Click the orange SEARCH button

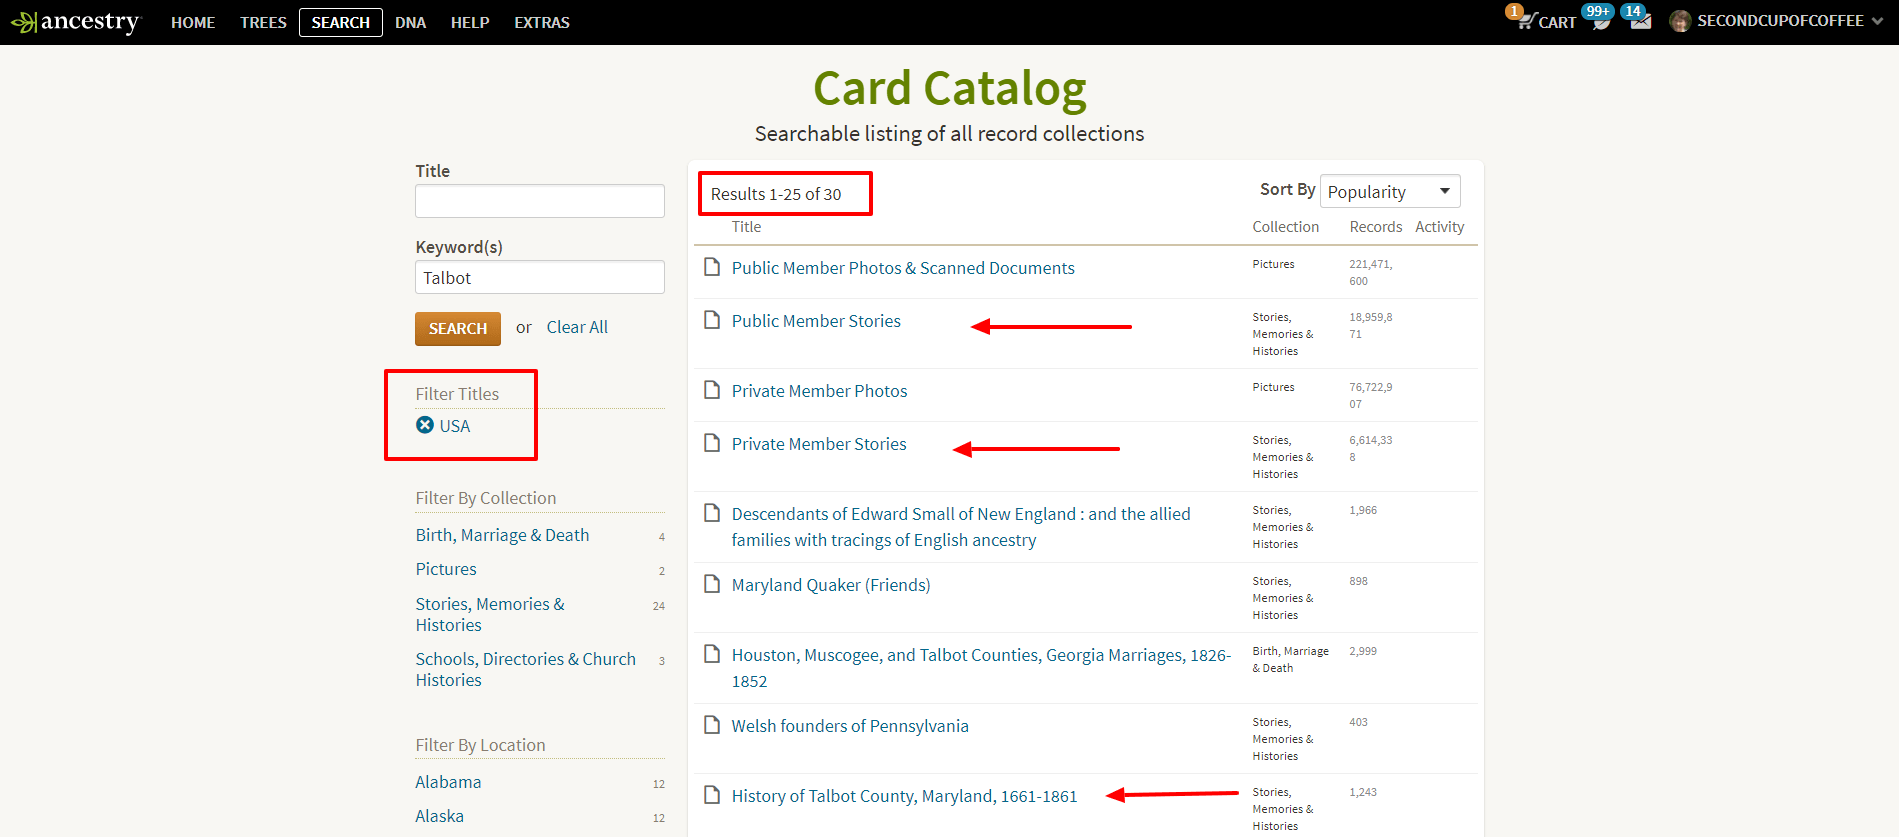458,329
